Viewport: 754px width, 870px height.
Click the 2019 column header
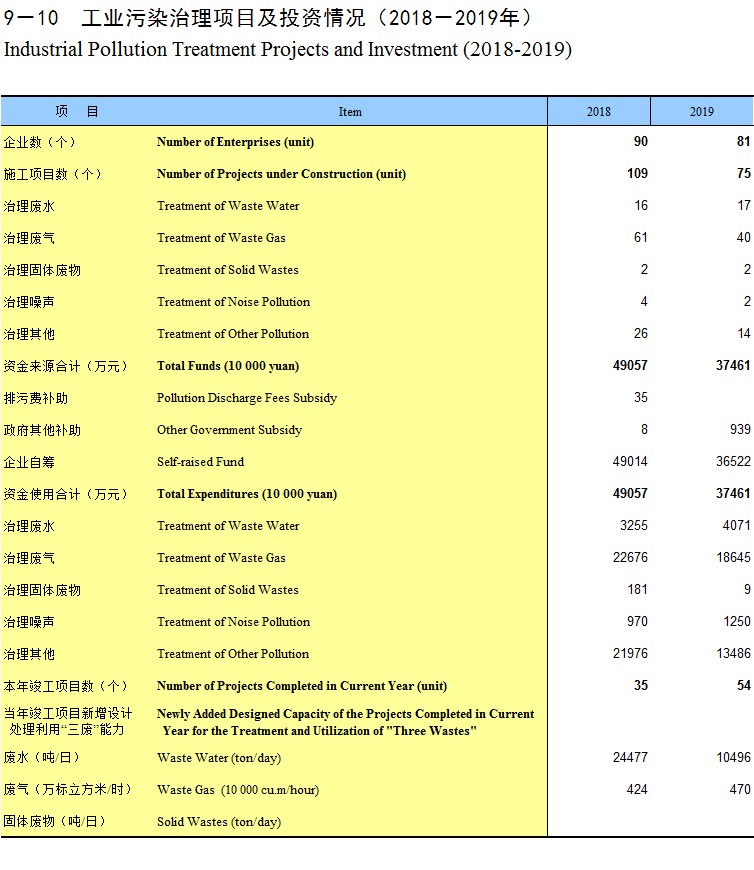(702, 112)
